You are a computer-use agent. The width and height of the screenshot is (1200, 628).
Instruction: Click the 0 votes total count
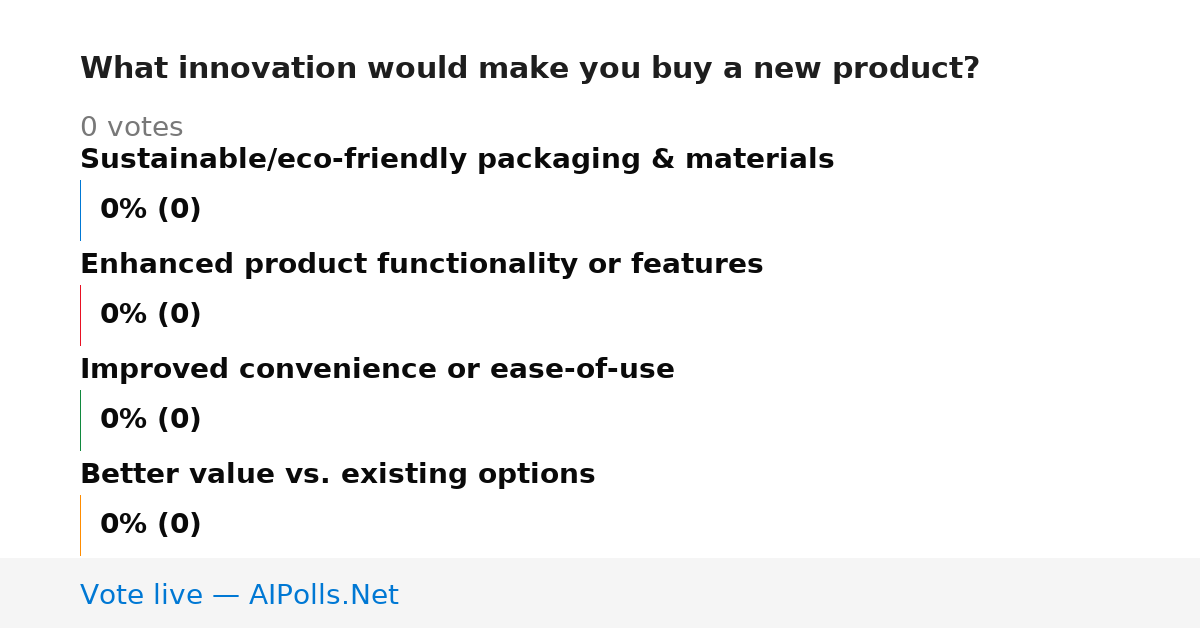pyautogui.click(x=131, y=128)
